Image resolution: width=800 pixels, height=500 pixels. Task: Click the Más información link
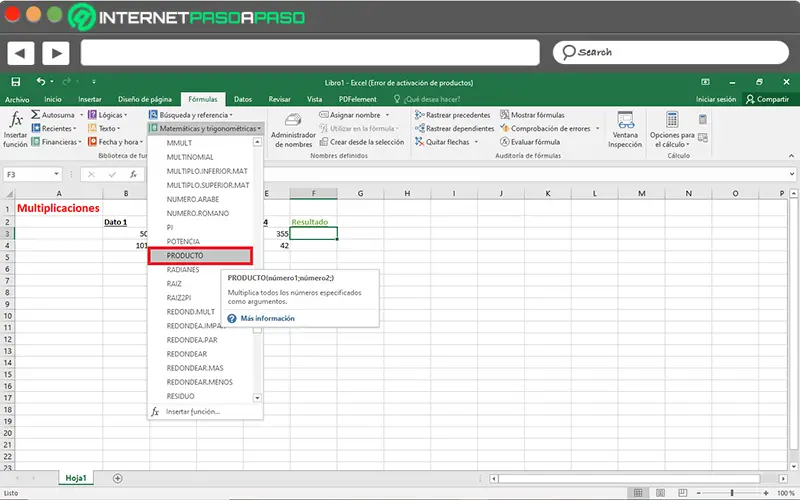[x=267, y=318]
